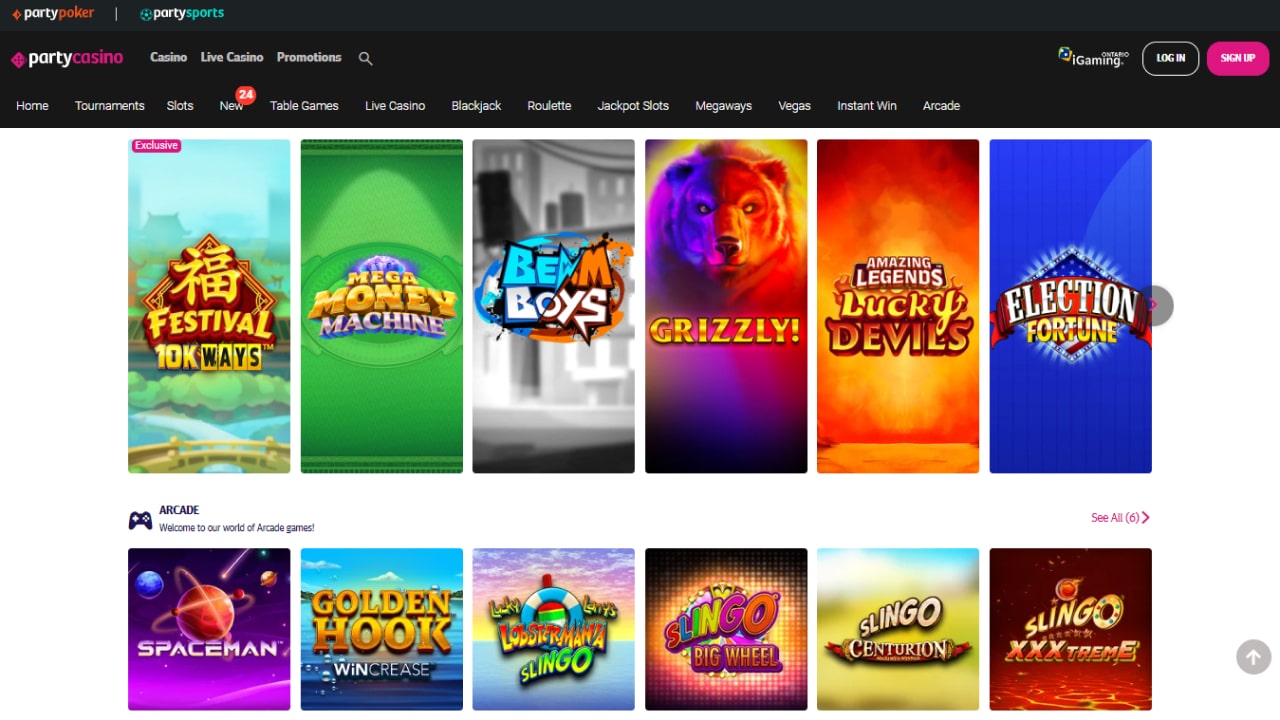
Task: Select Casino in the top navigation
Action: click(168, 57)
